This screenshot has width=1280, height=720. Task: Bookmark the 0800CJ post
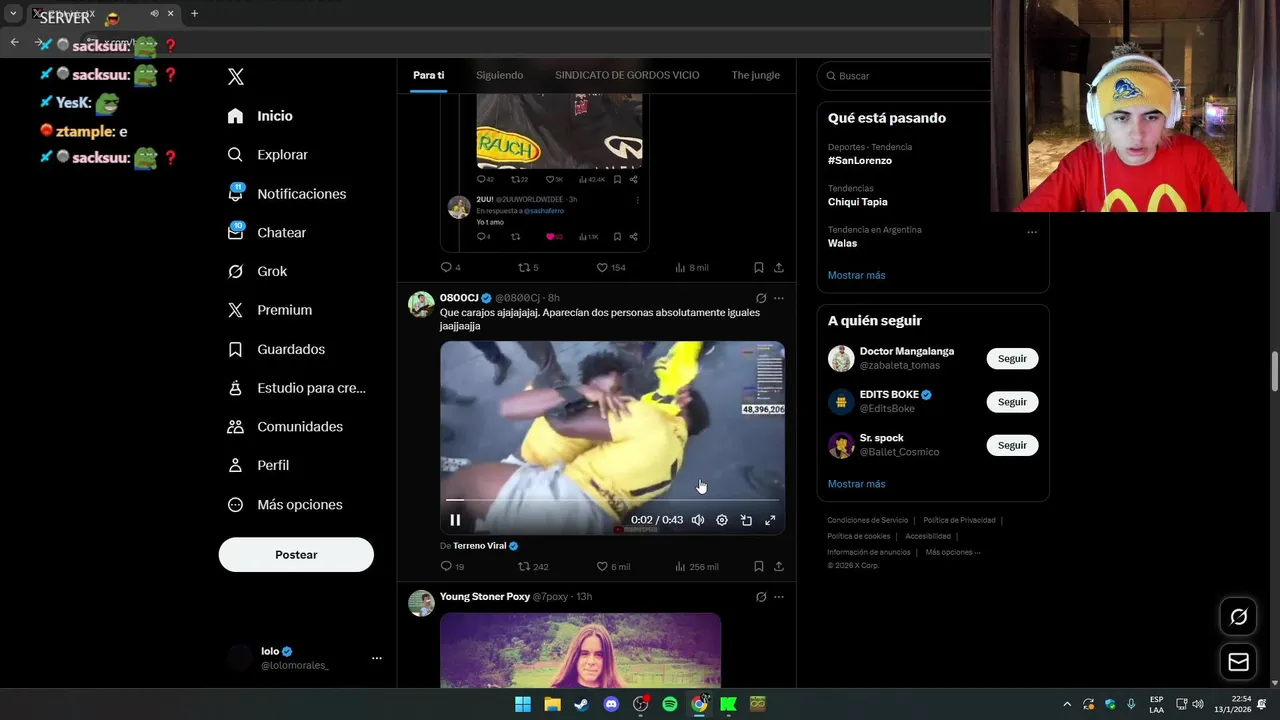coord(759,567)
